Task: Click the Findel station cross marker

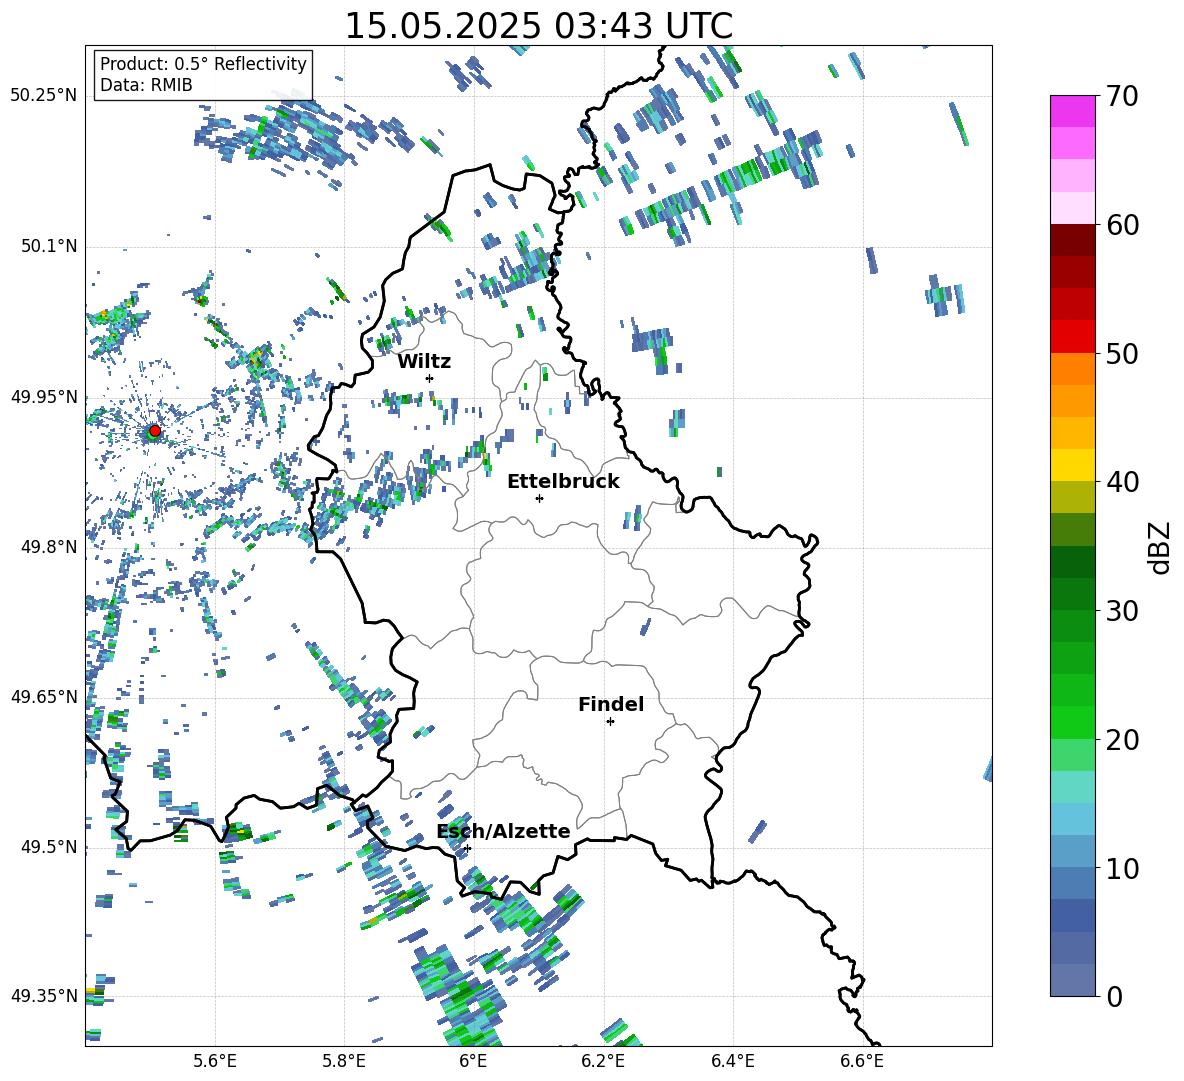Action: 610,722
